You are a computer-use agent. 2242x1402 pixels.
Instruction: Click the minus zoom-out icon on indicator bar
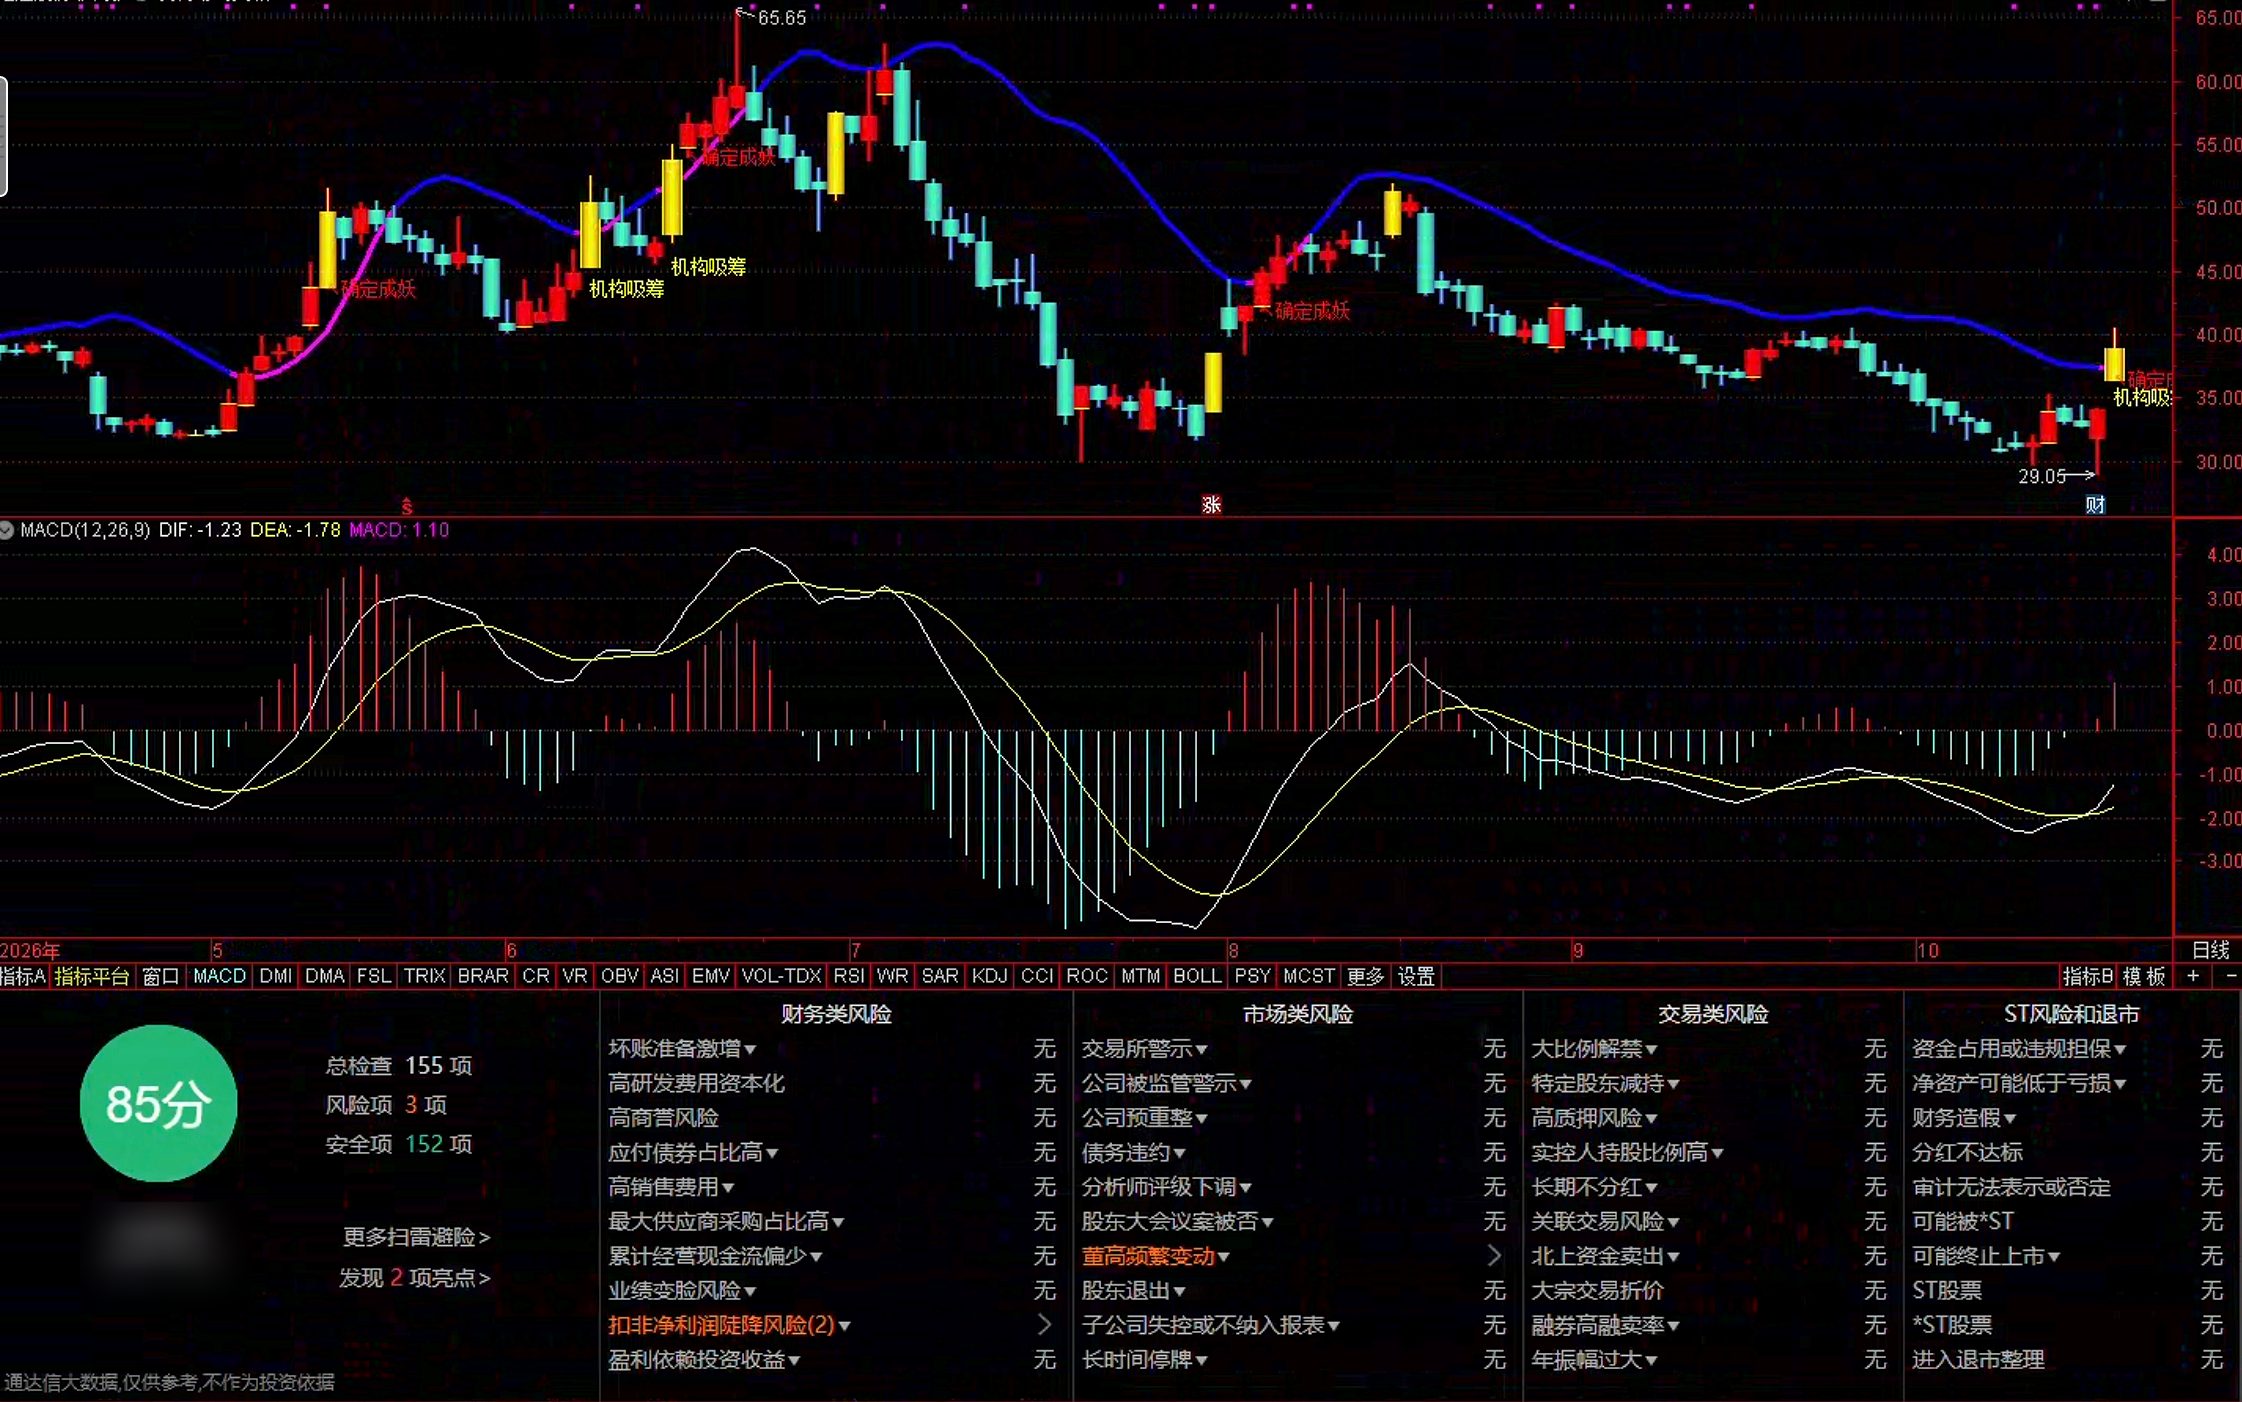[2230, 976]
